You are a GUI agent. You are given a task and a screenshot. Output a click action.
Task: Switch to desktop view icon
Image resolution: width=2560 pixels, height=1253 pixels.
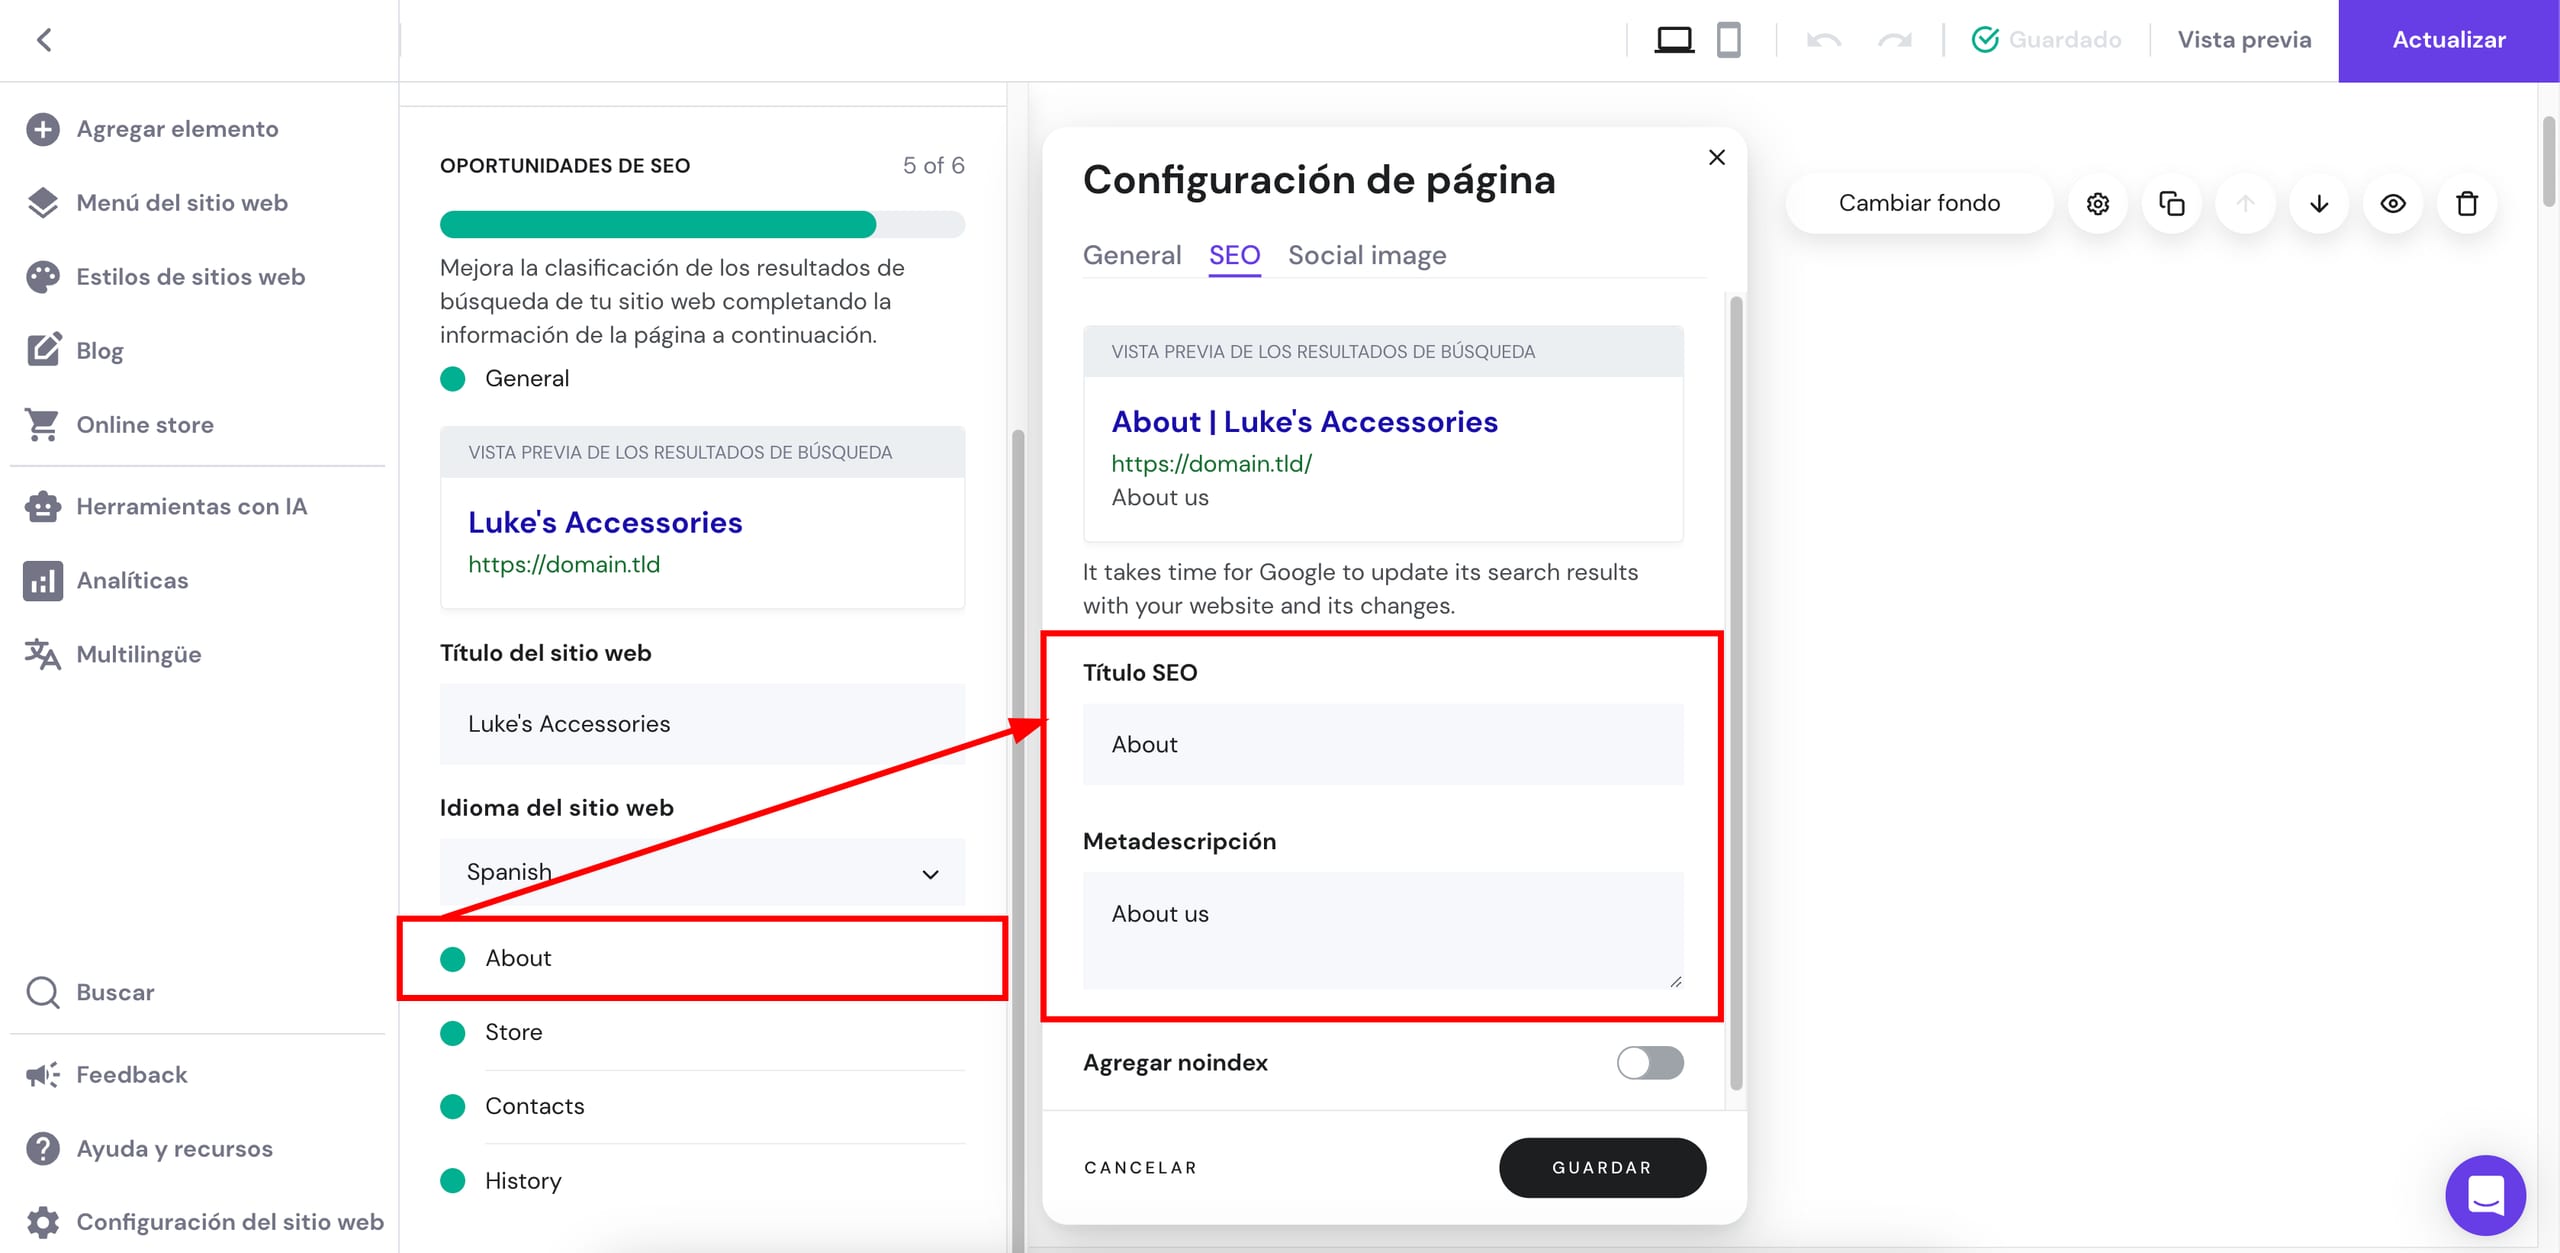pyautogui.click(x=1674, y=40)
